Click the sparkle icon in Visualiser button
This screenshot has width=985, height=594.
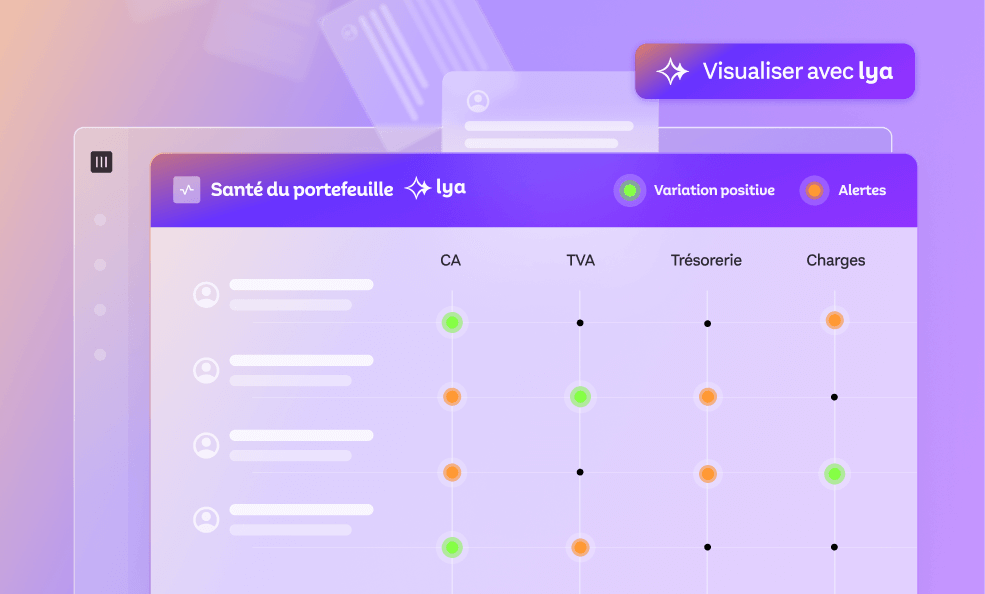click(x=672, y=71)
